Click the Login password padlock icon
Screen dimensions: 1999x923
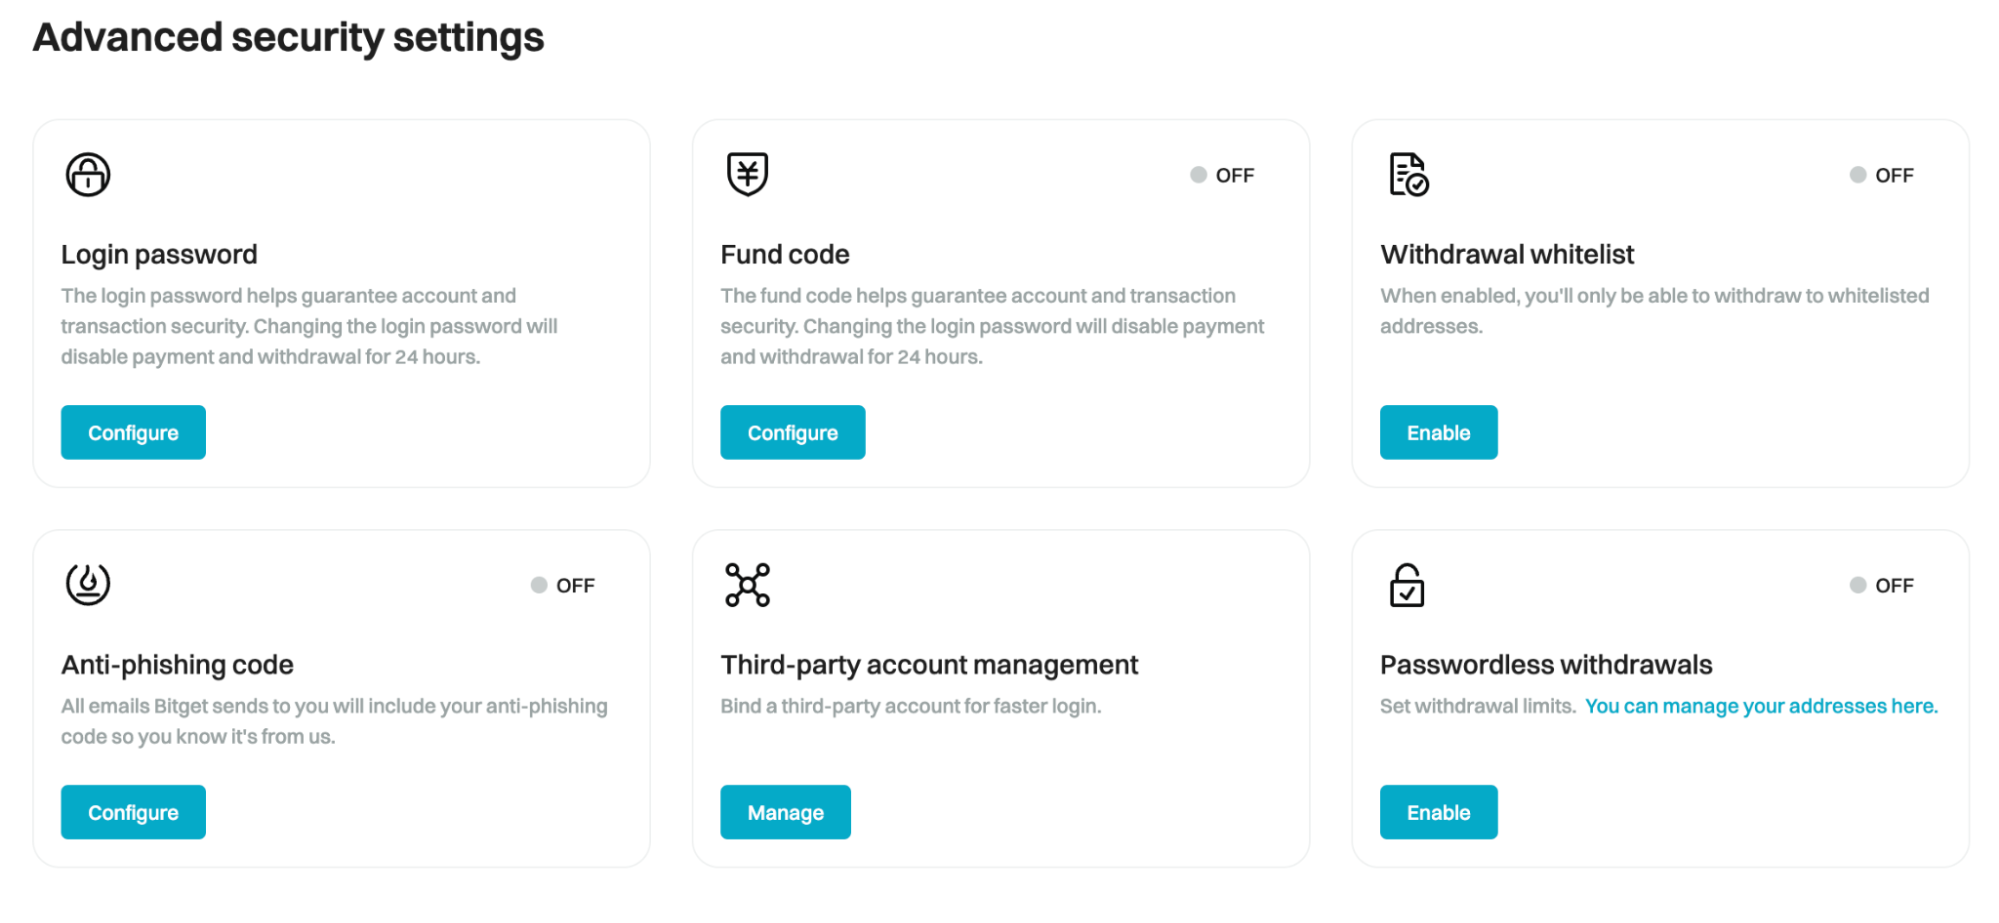tap(88, 175)
